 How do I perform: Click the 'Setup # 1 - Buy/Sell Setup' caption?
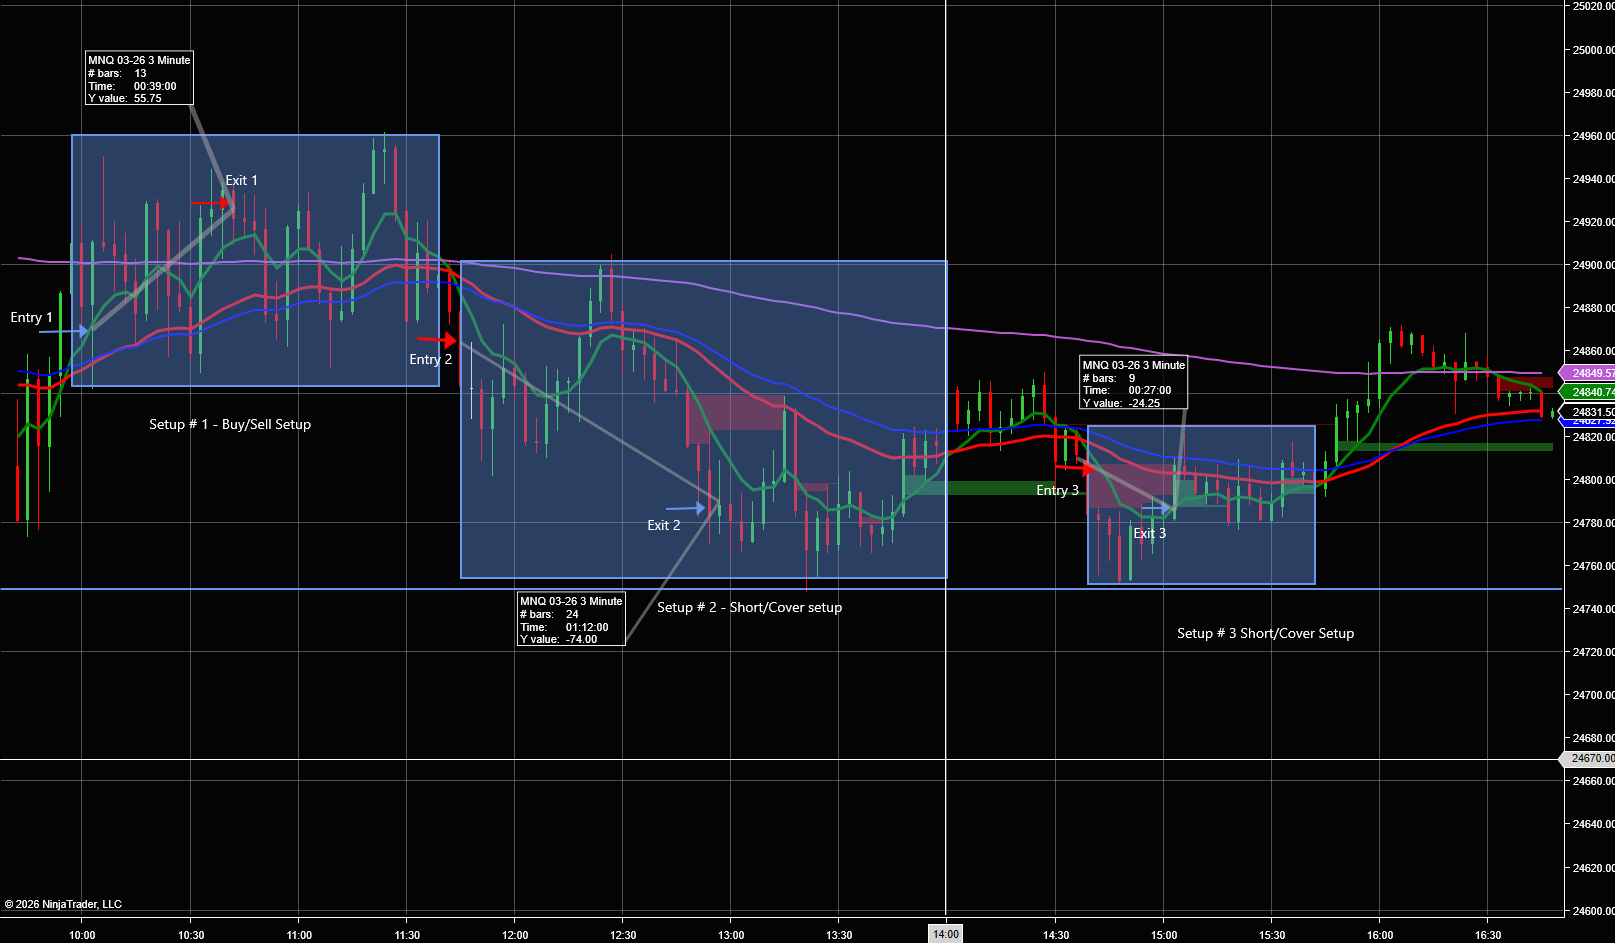tap(230, 424)
